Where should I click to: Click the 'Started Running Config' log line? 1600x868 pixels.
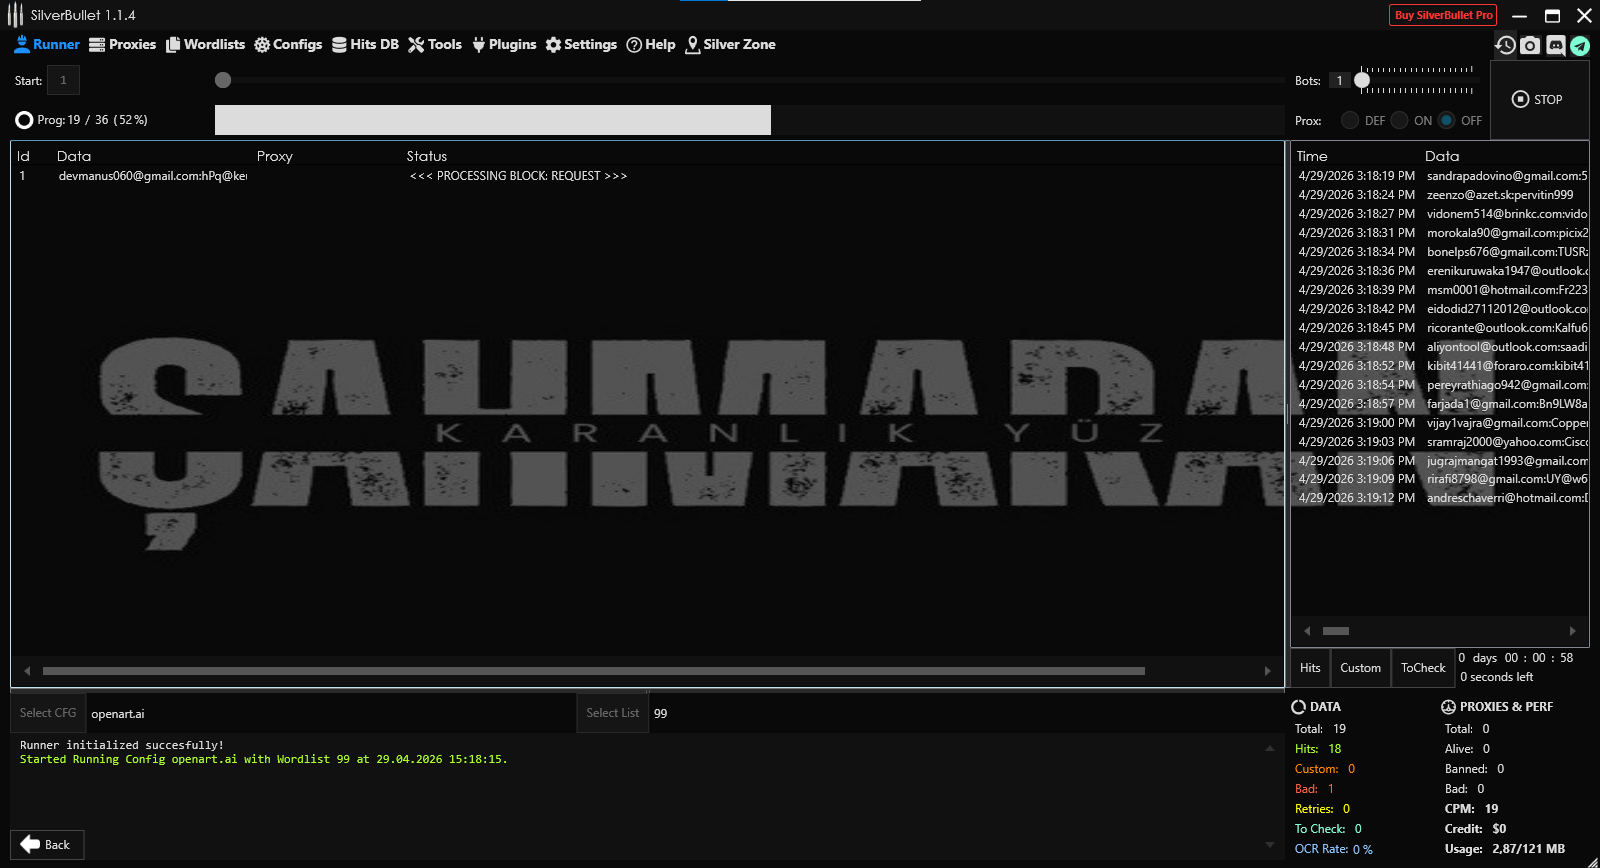click(264, 759)
